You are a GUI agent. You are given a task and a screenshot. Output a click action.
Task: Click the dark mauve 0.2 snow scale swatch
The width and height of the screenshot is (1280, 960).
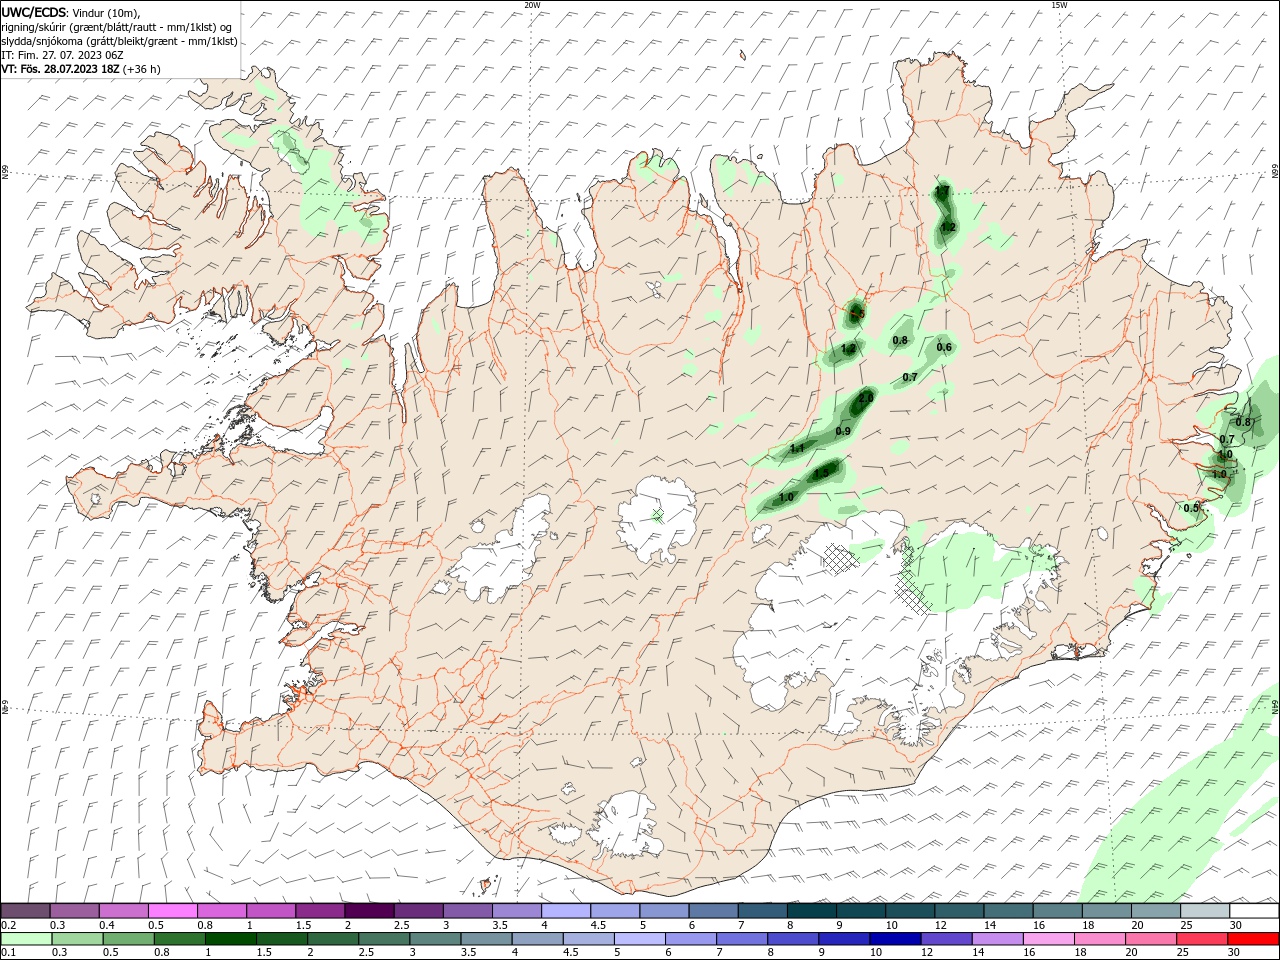25,911
